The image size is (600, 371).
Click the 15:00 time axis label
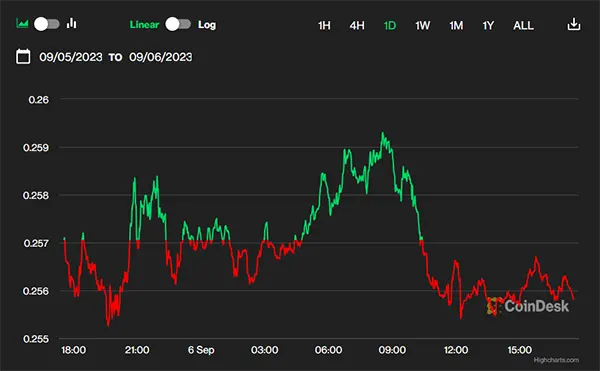[519, 350]
